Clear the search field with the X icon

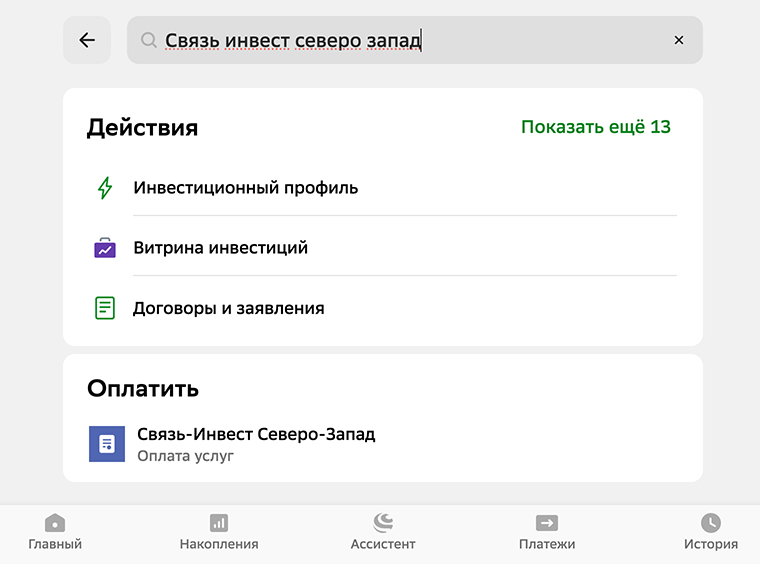point(679,40)
